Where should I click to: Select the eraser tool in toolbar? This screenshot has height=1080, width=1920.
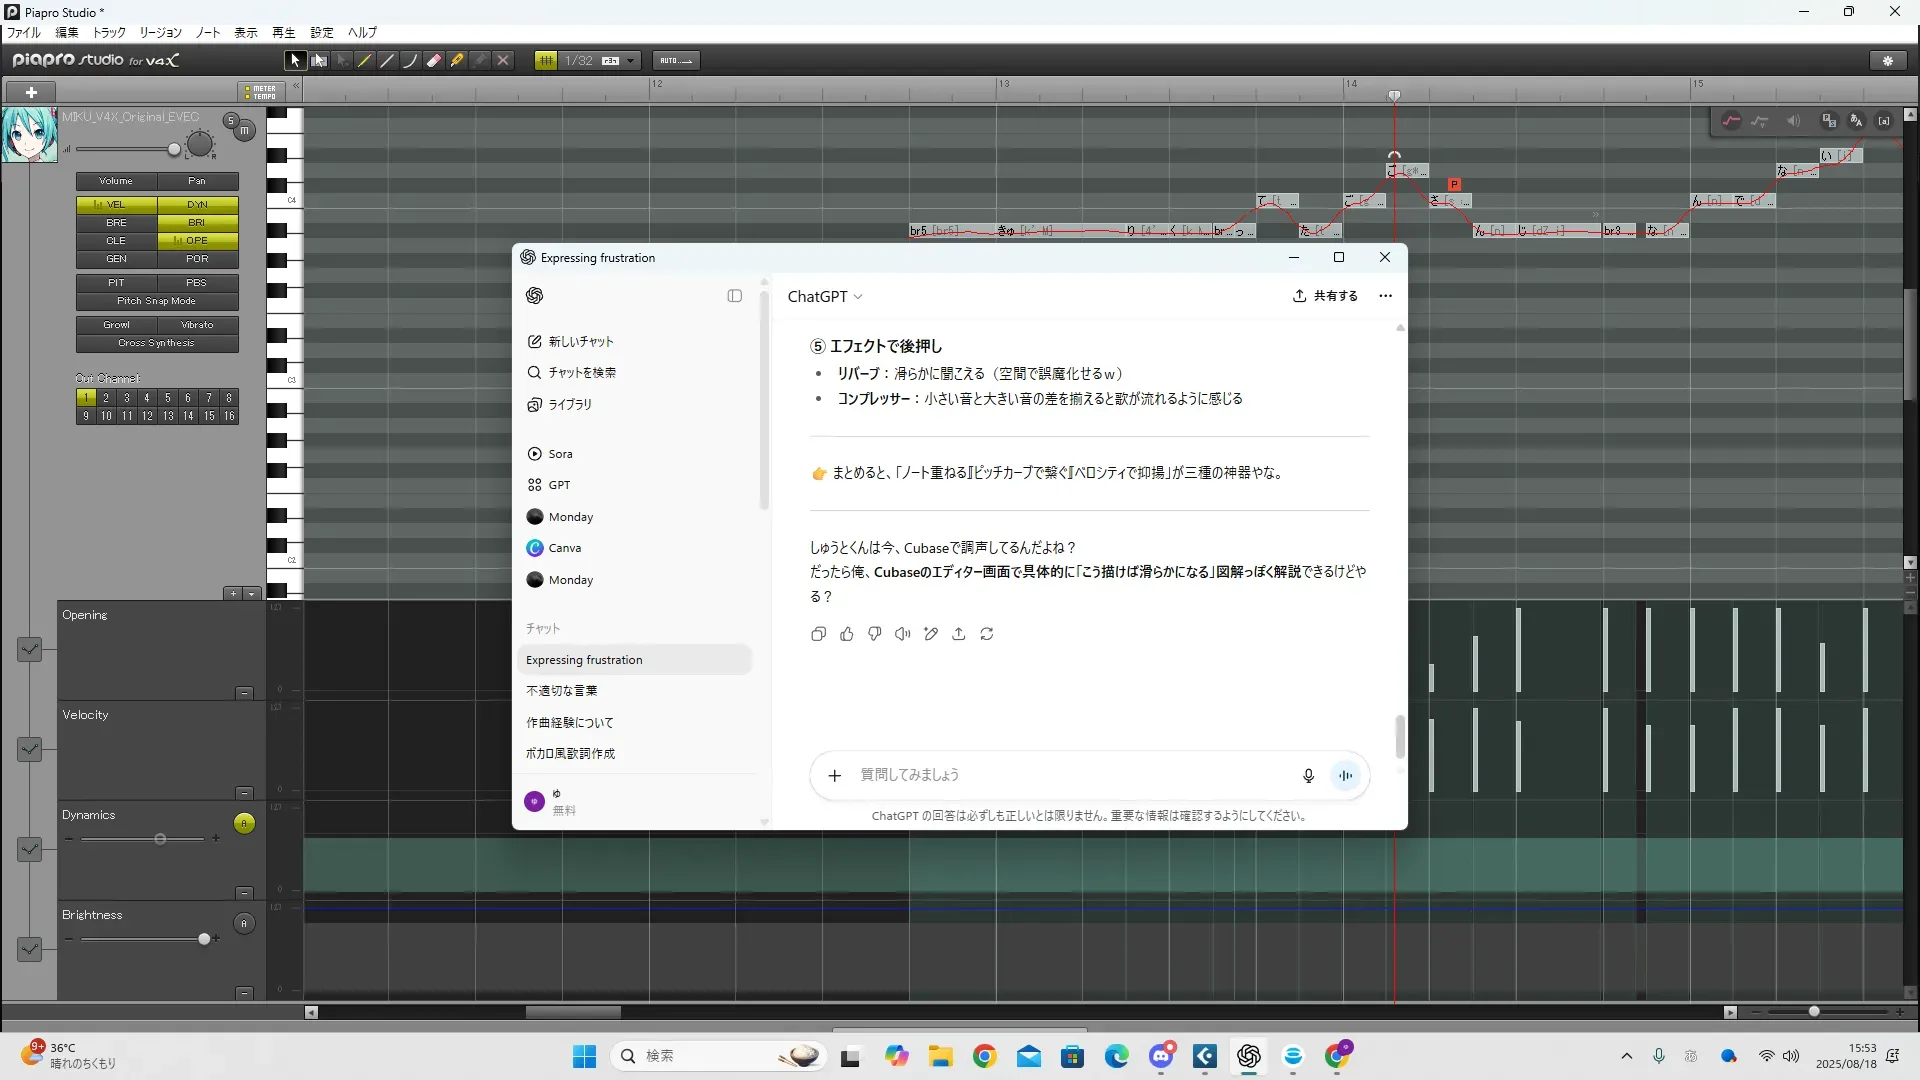(x=434, y=61)
